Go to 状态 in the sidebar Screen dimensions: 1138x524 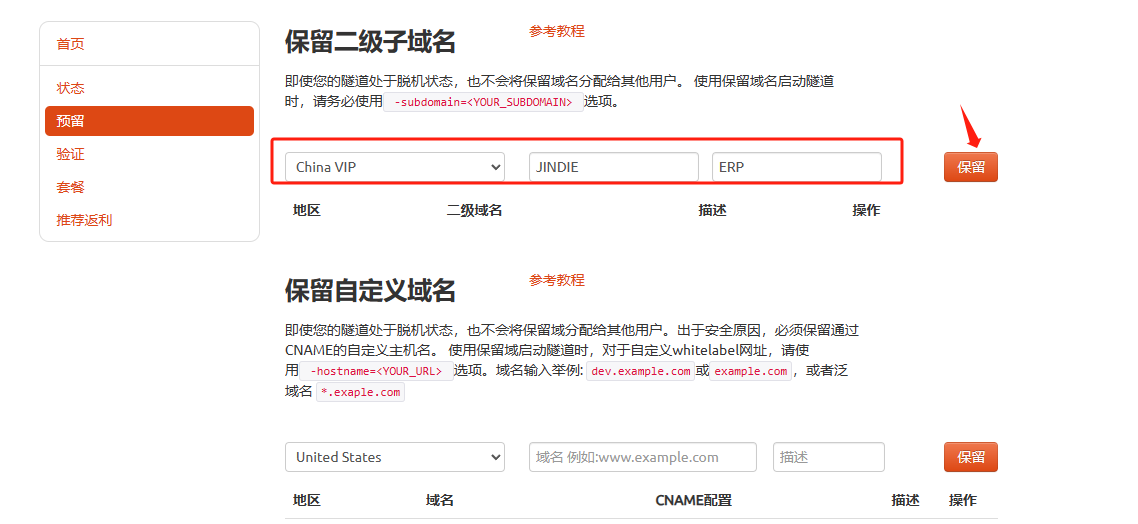[x=70, y=89]
